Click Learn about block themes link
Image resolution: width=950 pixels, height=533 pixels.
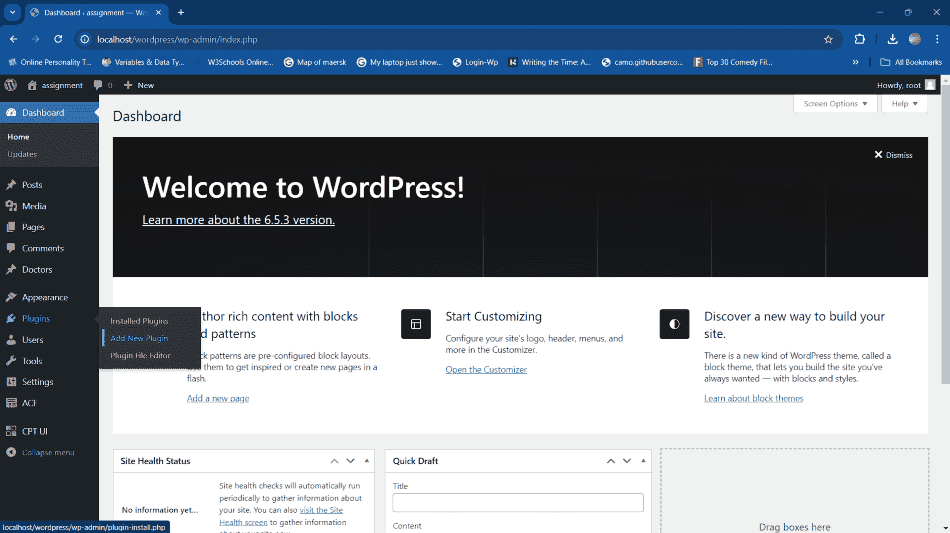coord(754,399)
